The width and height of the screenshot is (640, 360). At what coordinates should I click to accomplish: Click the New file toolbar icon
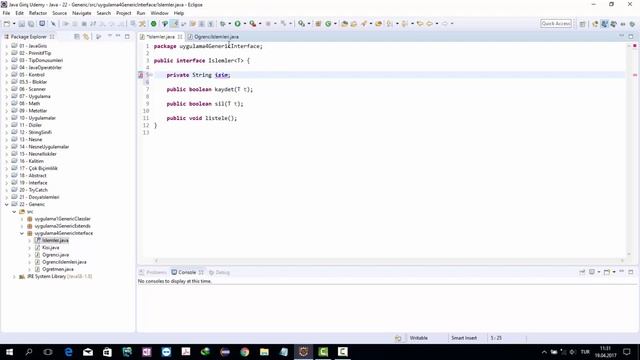tap(7, 24)
